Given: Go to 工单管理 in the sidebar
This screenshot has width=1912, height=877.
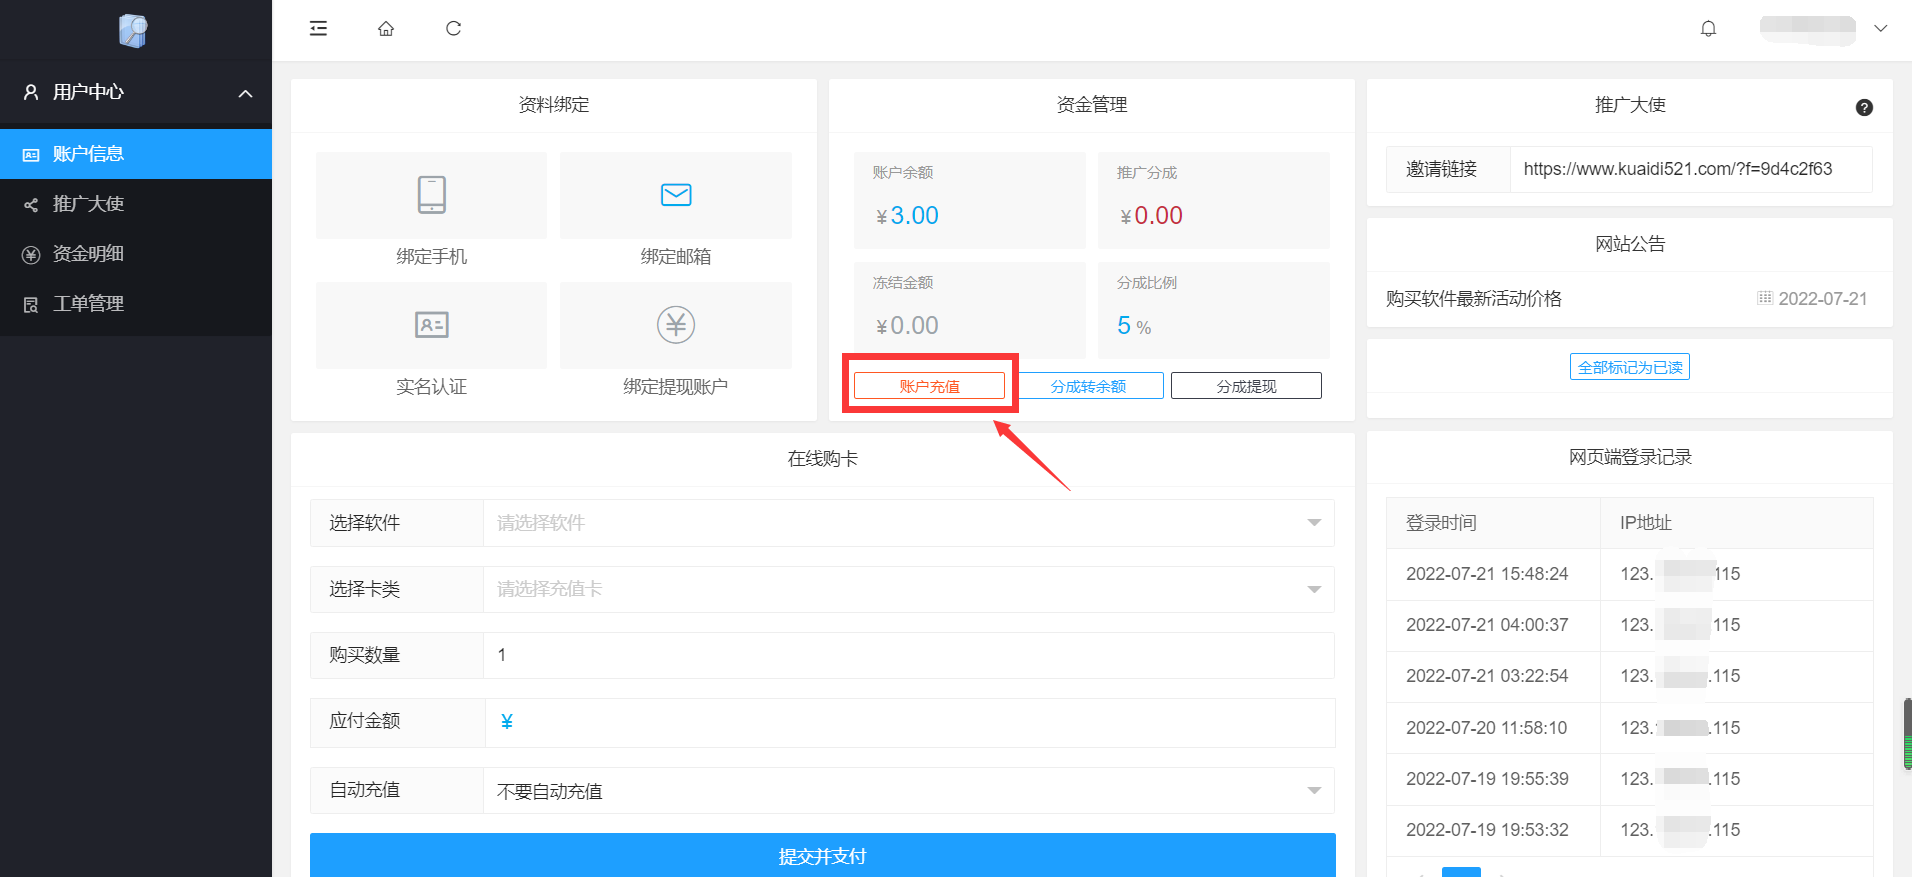Looking at the screenshot, I should [x=88, y=304].
